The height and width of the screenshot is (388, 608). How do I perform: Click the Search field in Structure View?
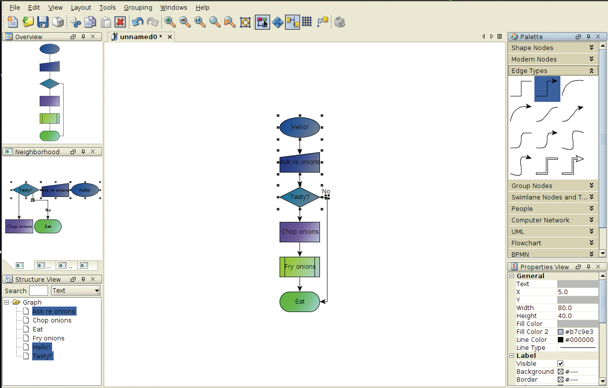(38, 291)
